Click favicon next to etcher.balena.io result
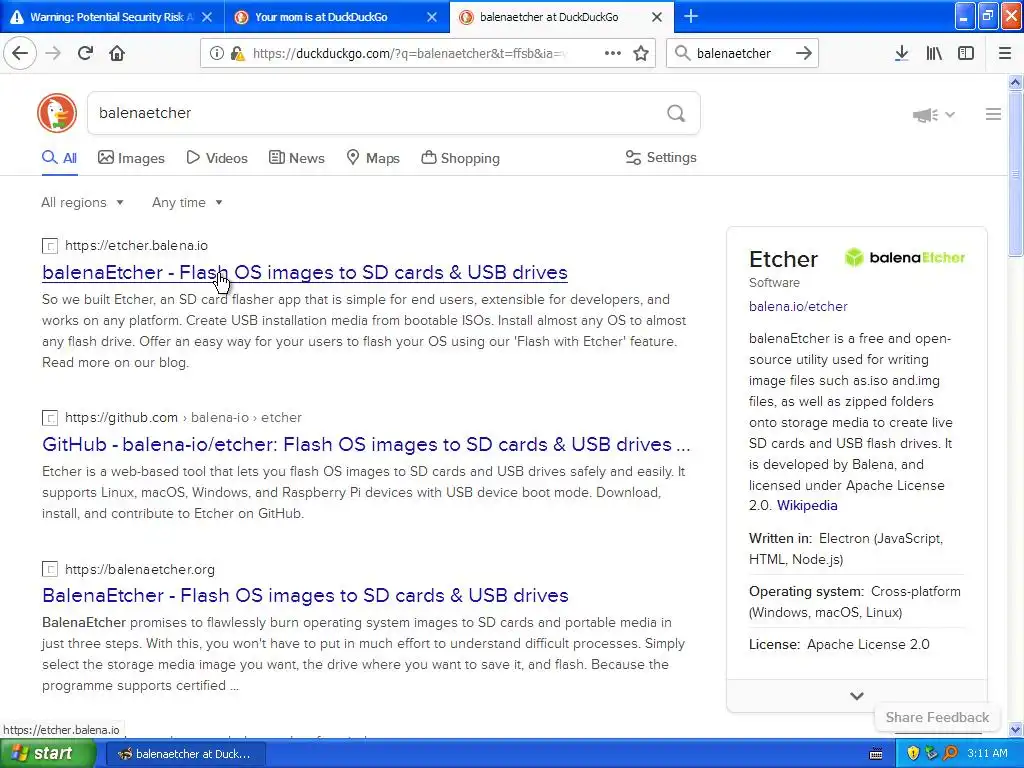The height and width of the screenshot is (768, 1024). coord(50,246)
